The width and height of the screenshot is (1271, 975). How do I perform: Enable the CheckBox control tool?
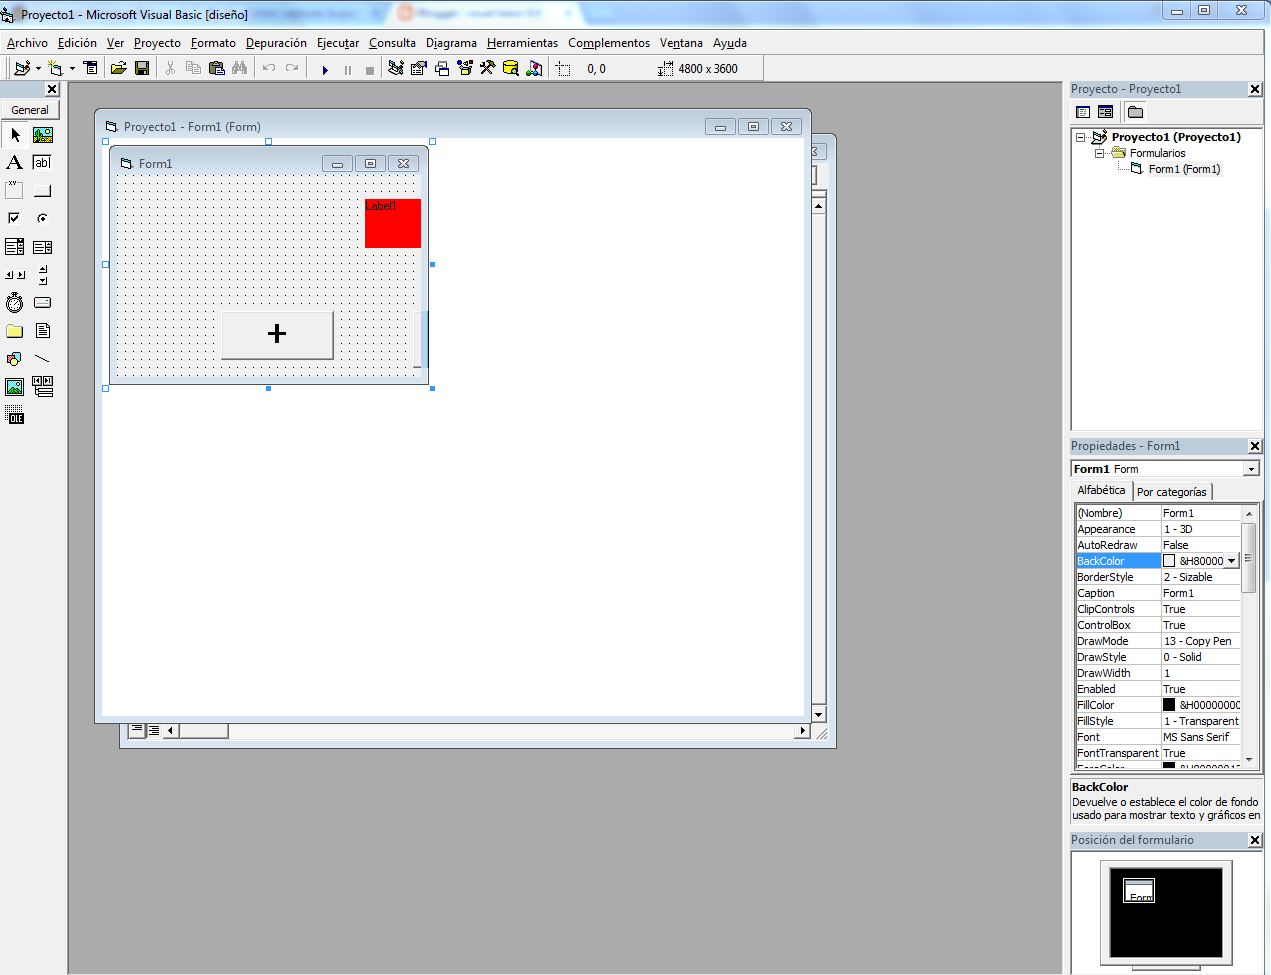13,217
